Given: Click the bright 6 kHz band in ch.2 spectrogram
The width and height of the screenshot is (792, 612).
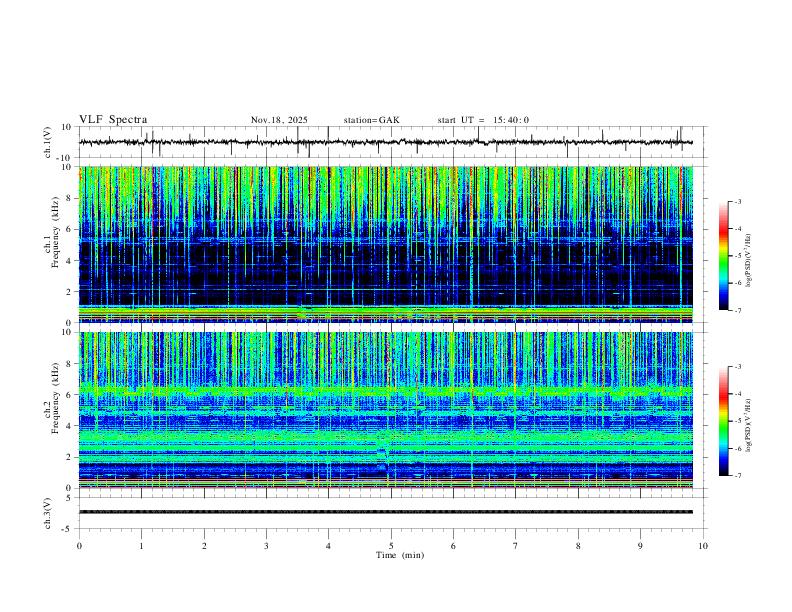Looking at the screenshot, I should (x=386, y=391).
